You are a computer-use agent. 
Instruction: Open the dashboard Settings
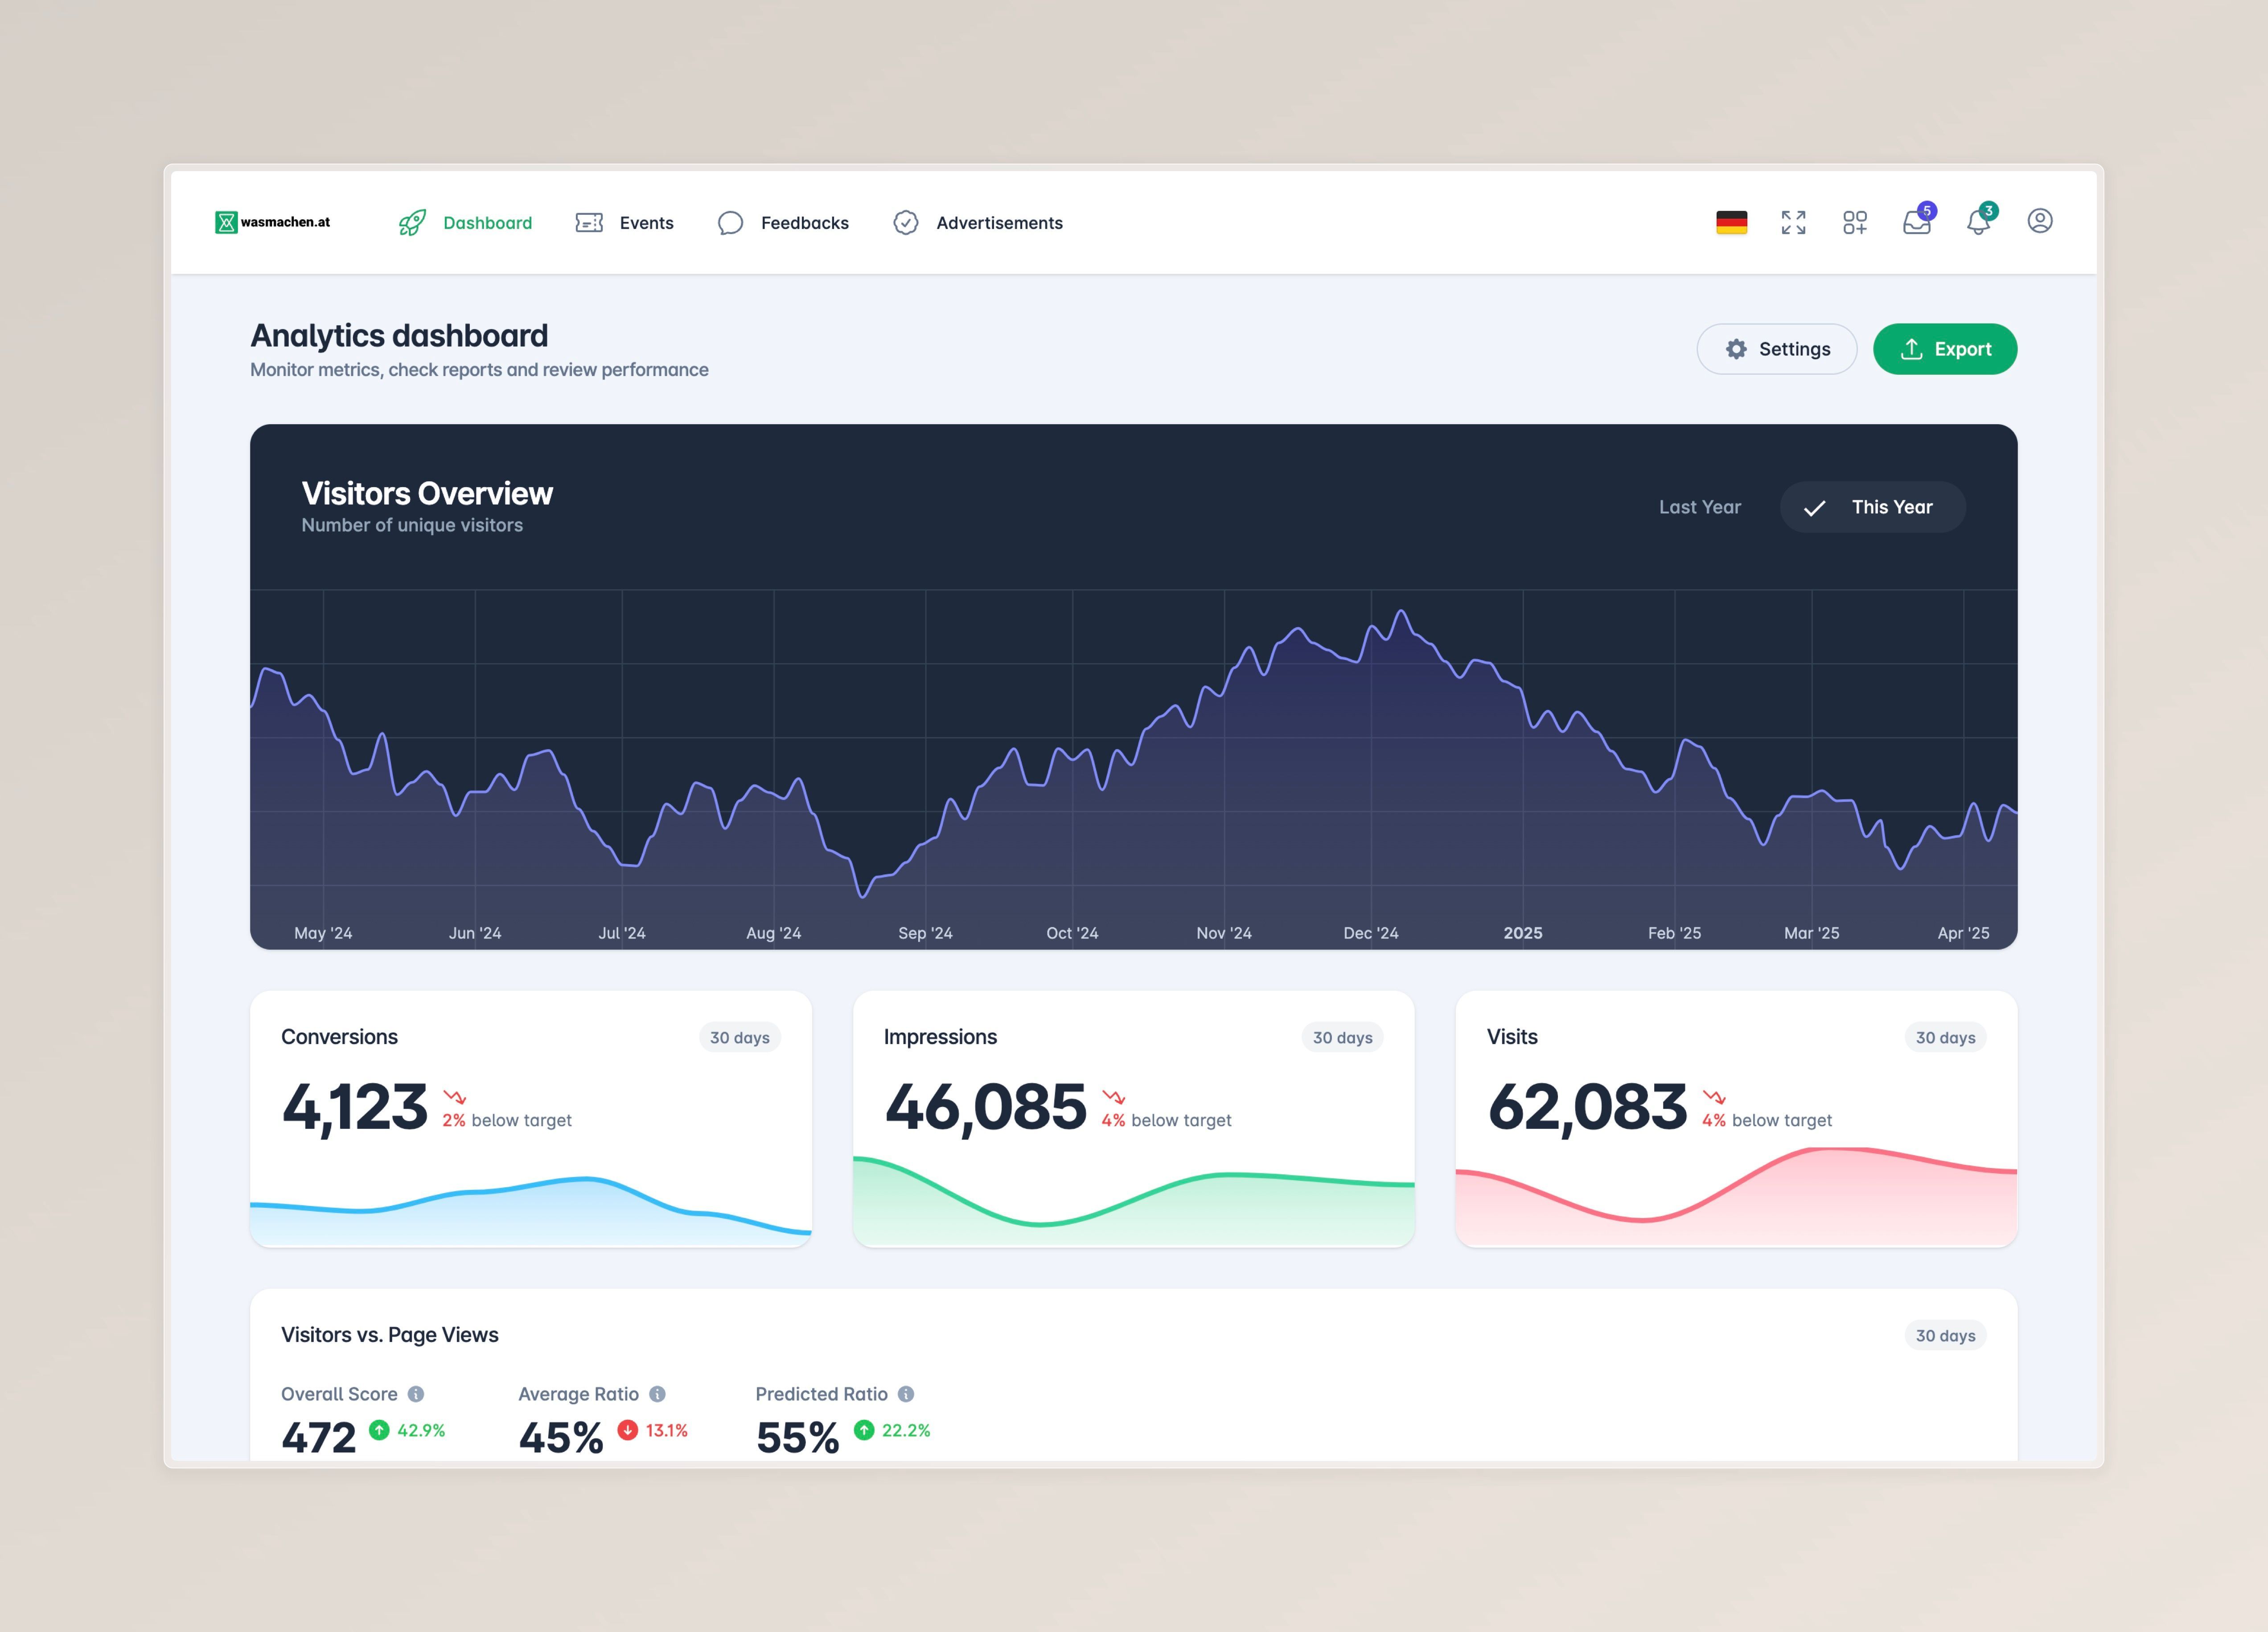pos(1776,349)
